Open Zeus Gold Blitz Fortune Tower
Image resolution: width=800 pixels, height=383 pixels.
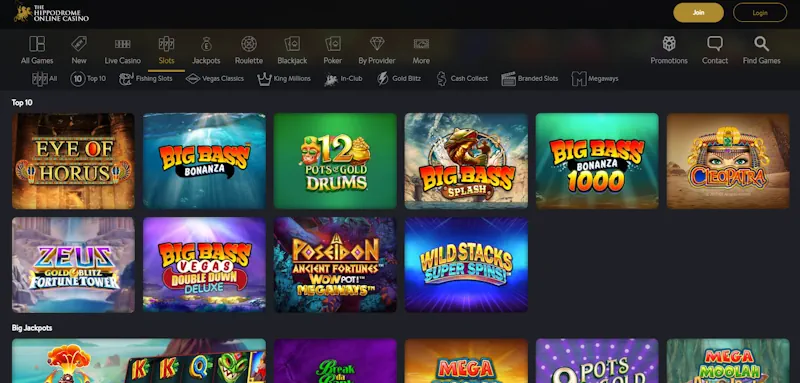click(73, 265)
